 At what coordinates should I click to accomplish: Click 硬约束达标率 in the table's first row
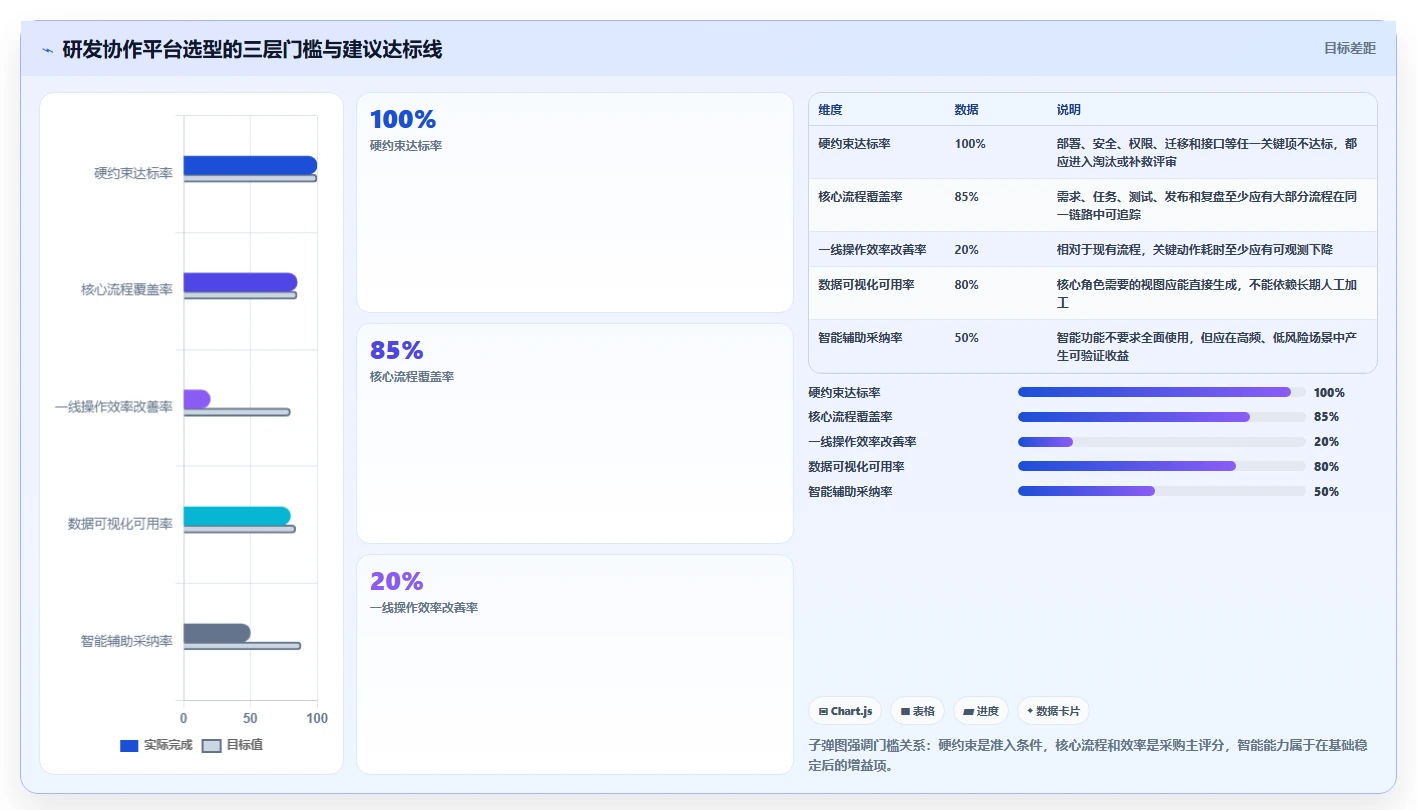click(854, 144)
